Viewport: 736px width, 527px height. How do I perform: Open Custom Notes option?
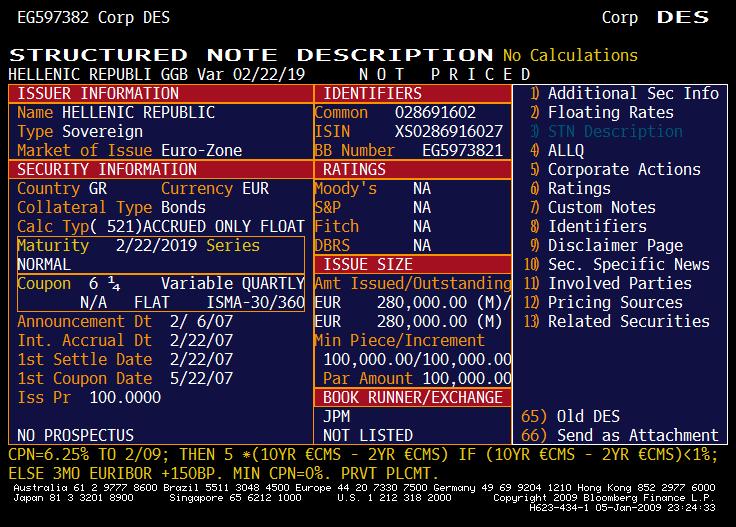[x=593, y=207]
